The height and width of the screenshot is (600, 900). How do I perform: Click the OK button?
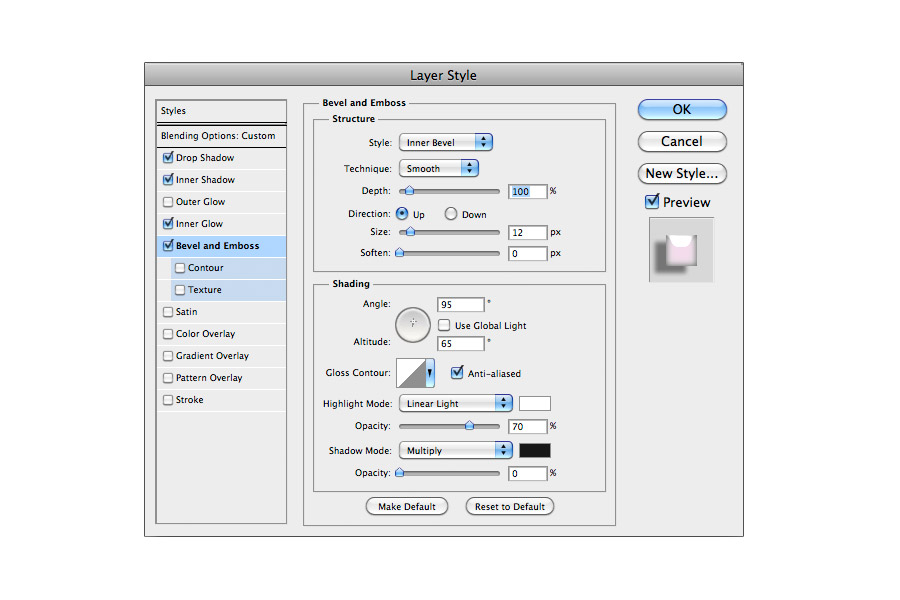[x=682, y=110]
